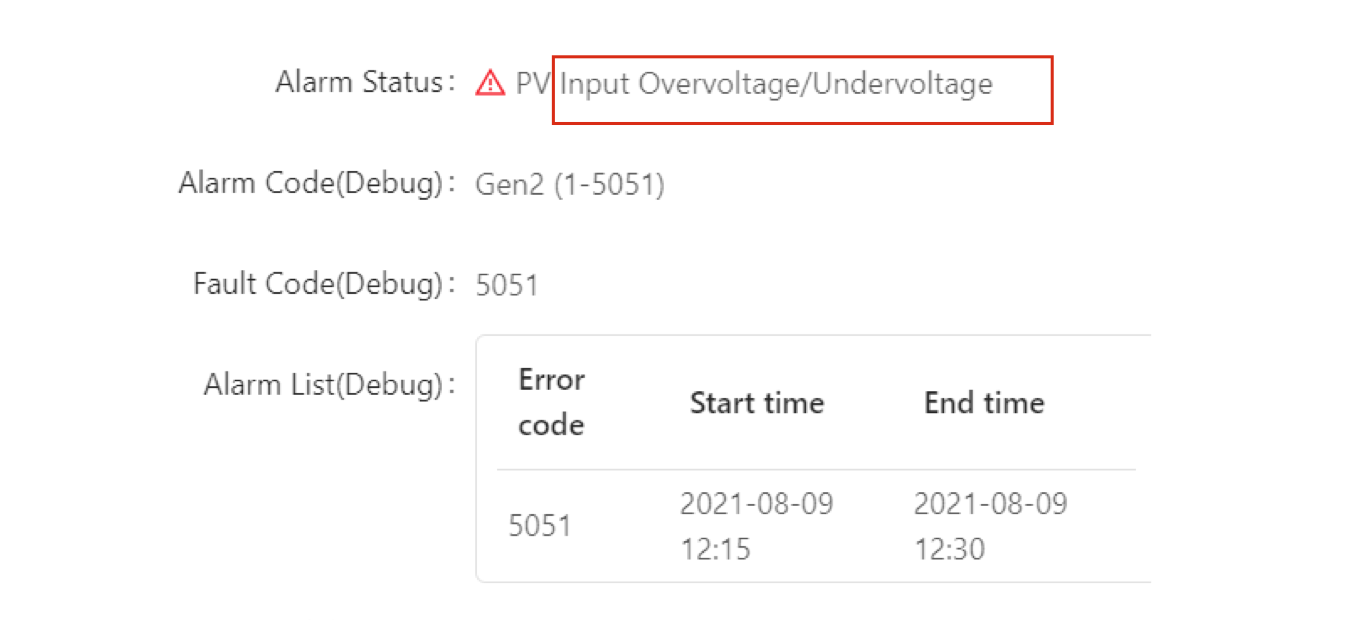
Task: Click the Alarm Status label
Action: point(358,82)
